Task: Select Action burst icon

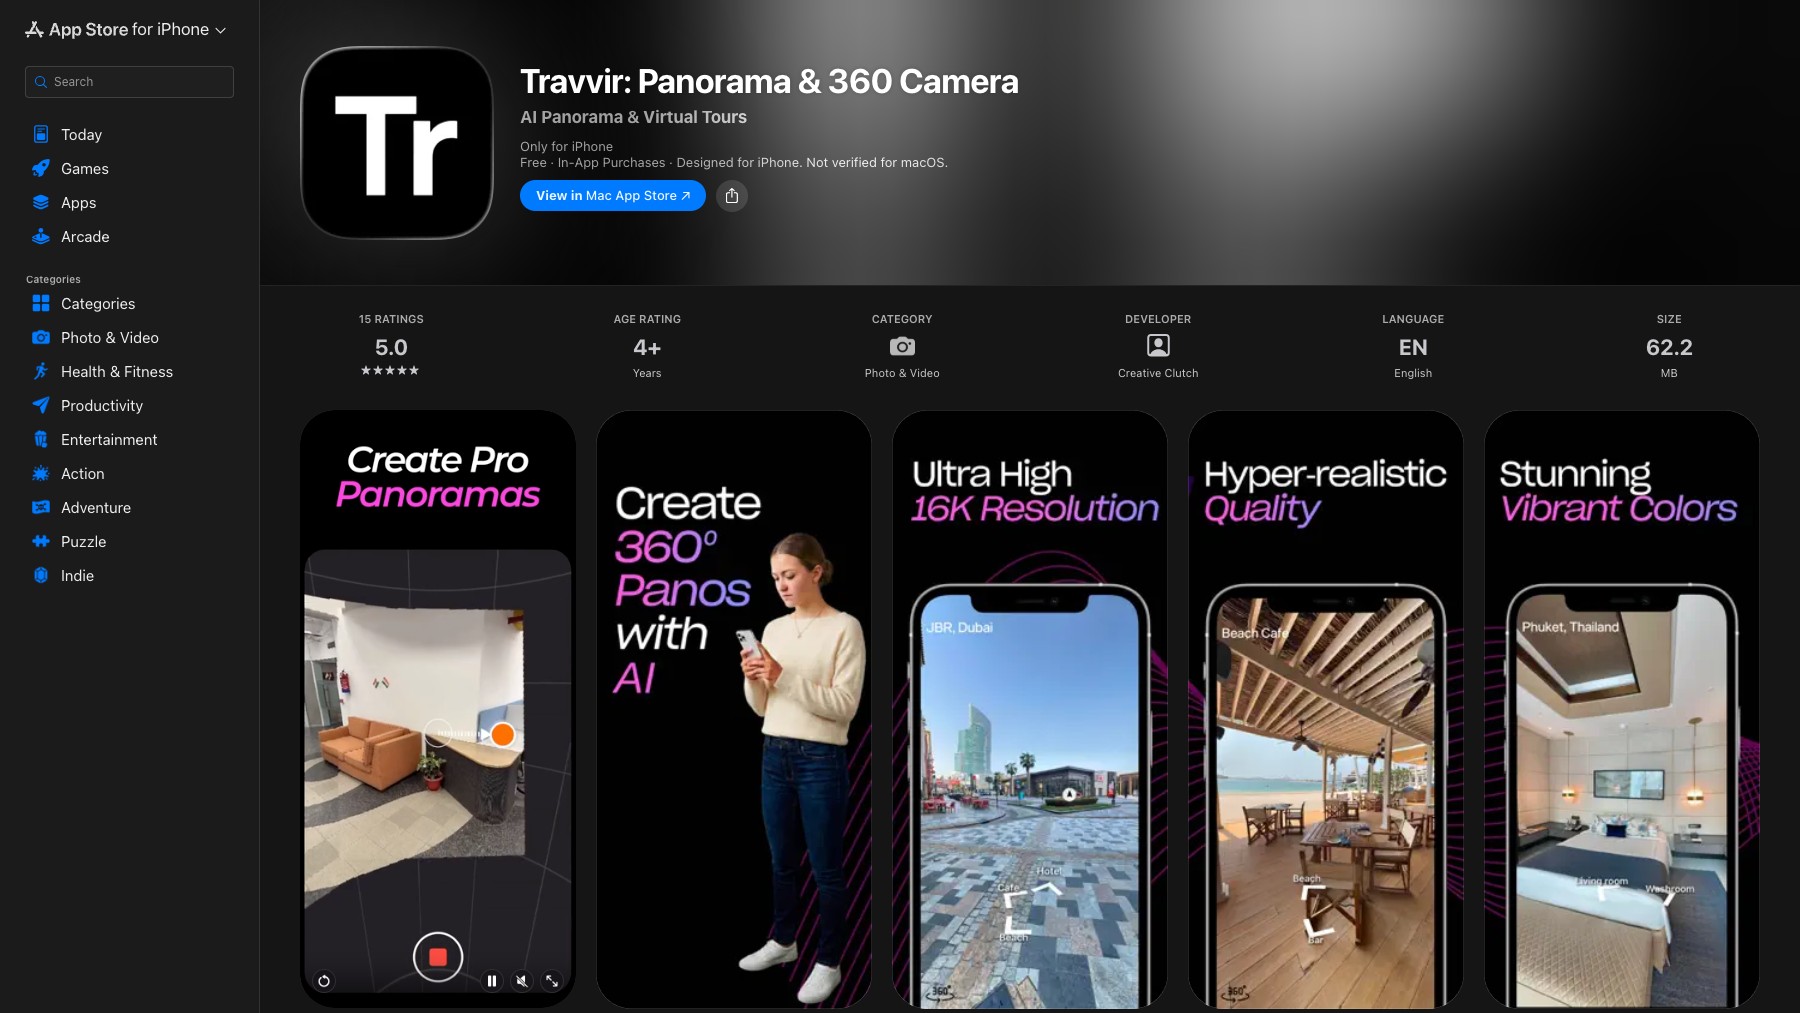Action: tap(41, 473)
